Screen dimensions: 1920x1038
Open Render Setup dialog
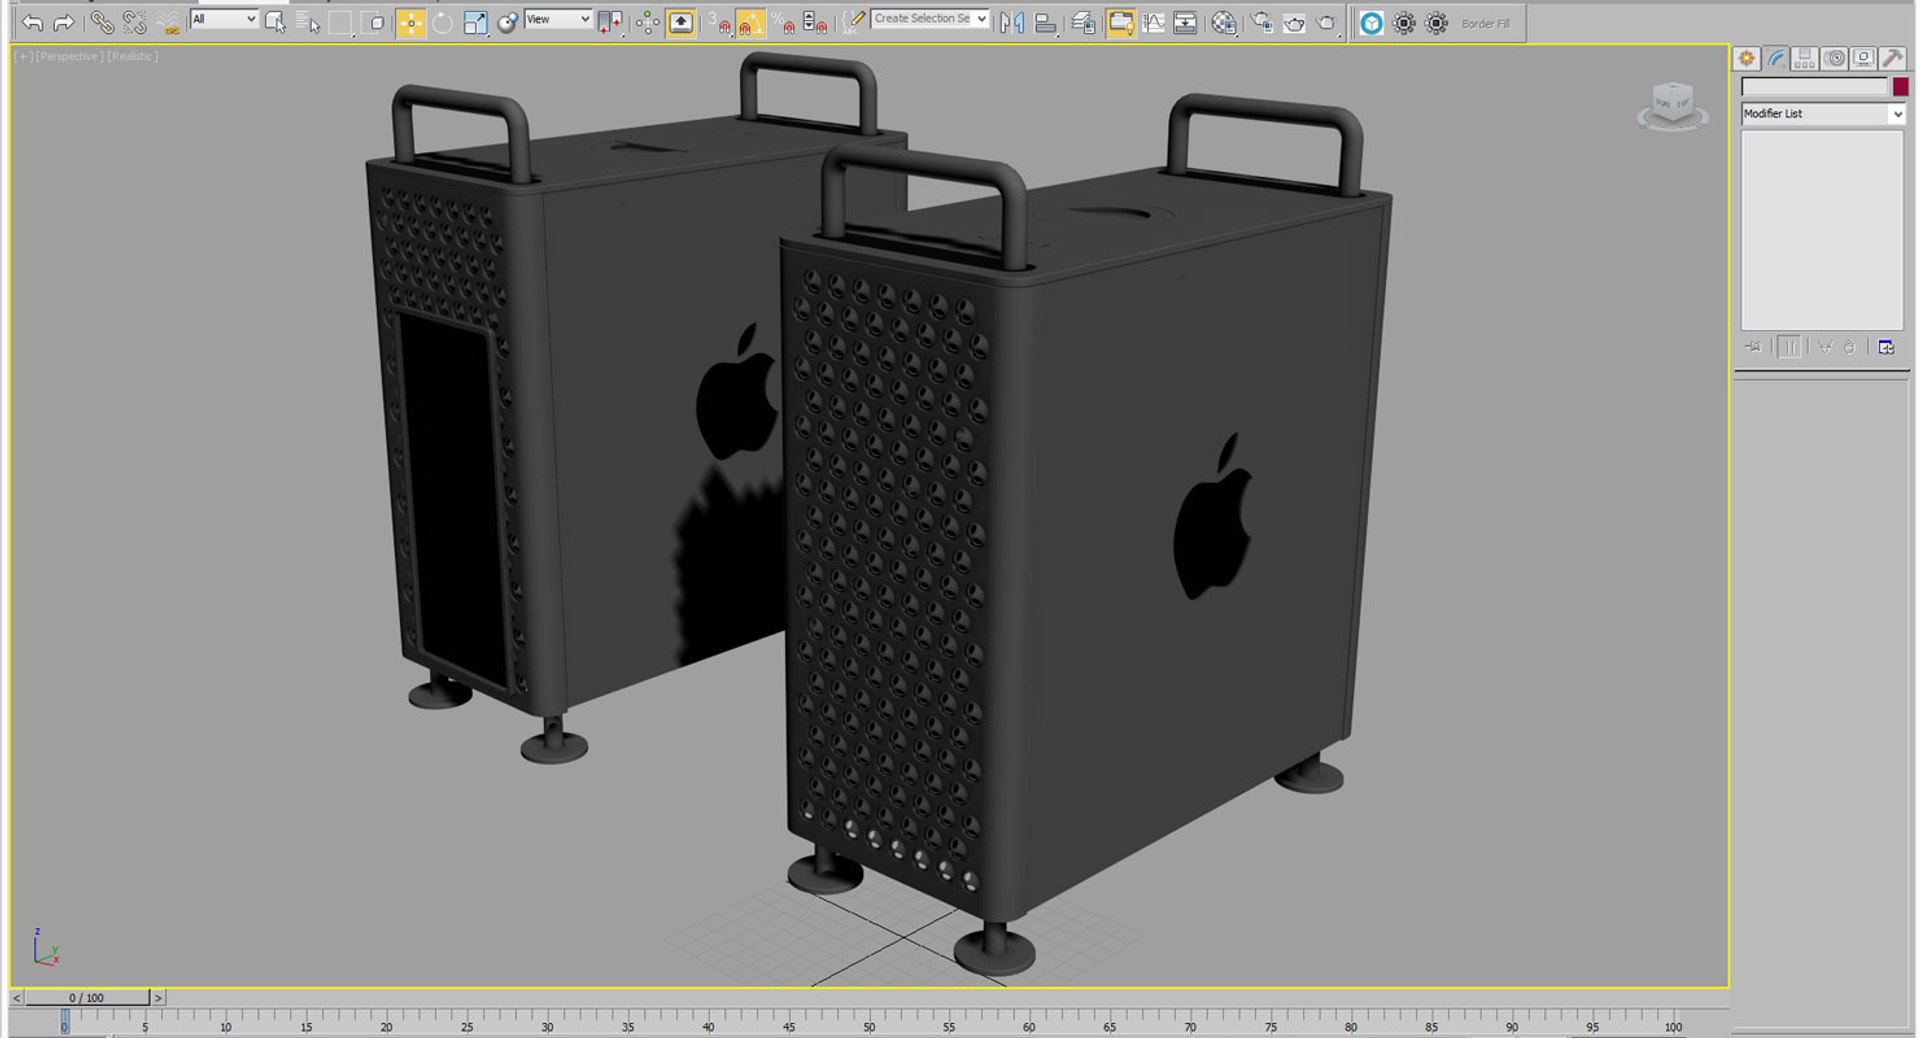point(1262,22)
